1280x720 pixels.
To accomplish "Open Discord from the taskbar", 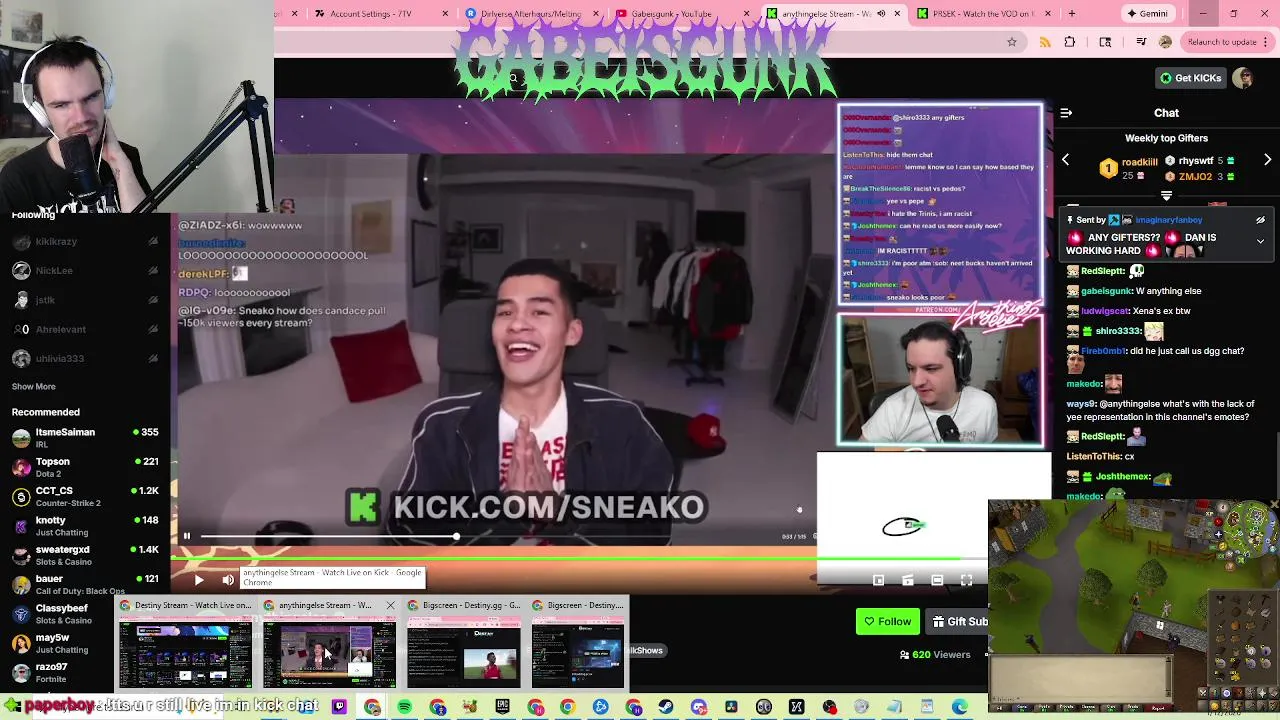I will [x=699, y=707].
